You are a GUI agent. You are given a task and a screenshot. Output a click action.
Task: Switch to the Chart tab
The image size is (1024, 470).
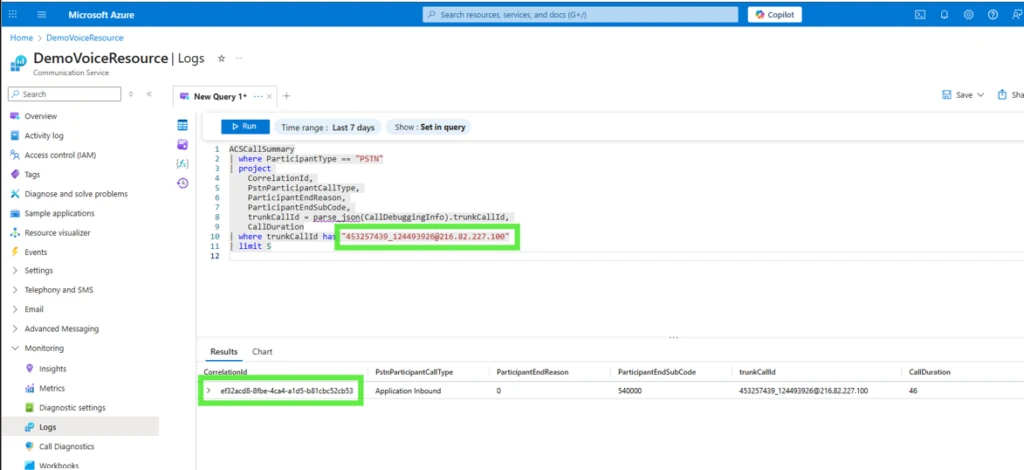262,352
